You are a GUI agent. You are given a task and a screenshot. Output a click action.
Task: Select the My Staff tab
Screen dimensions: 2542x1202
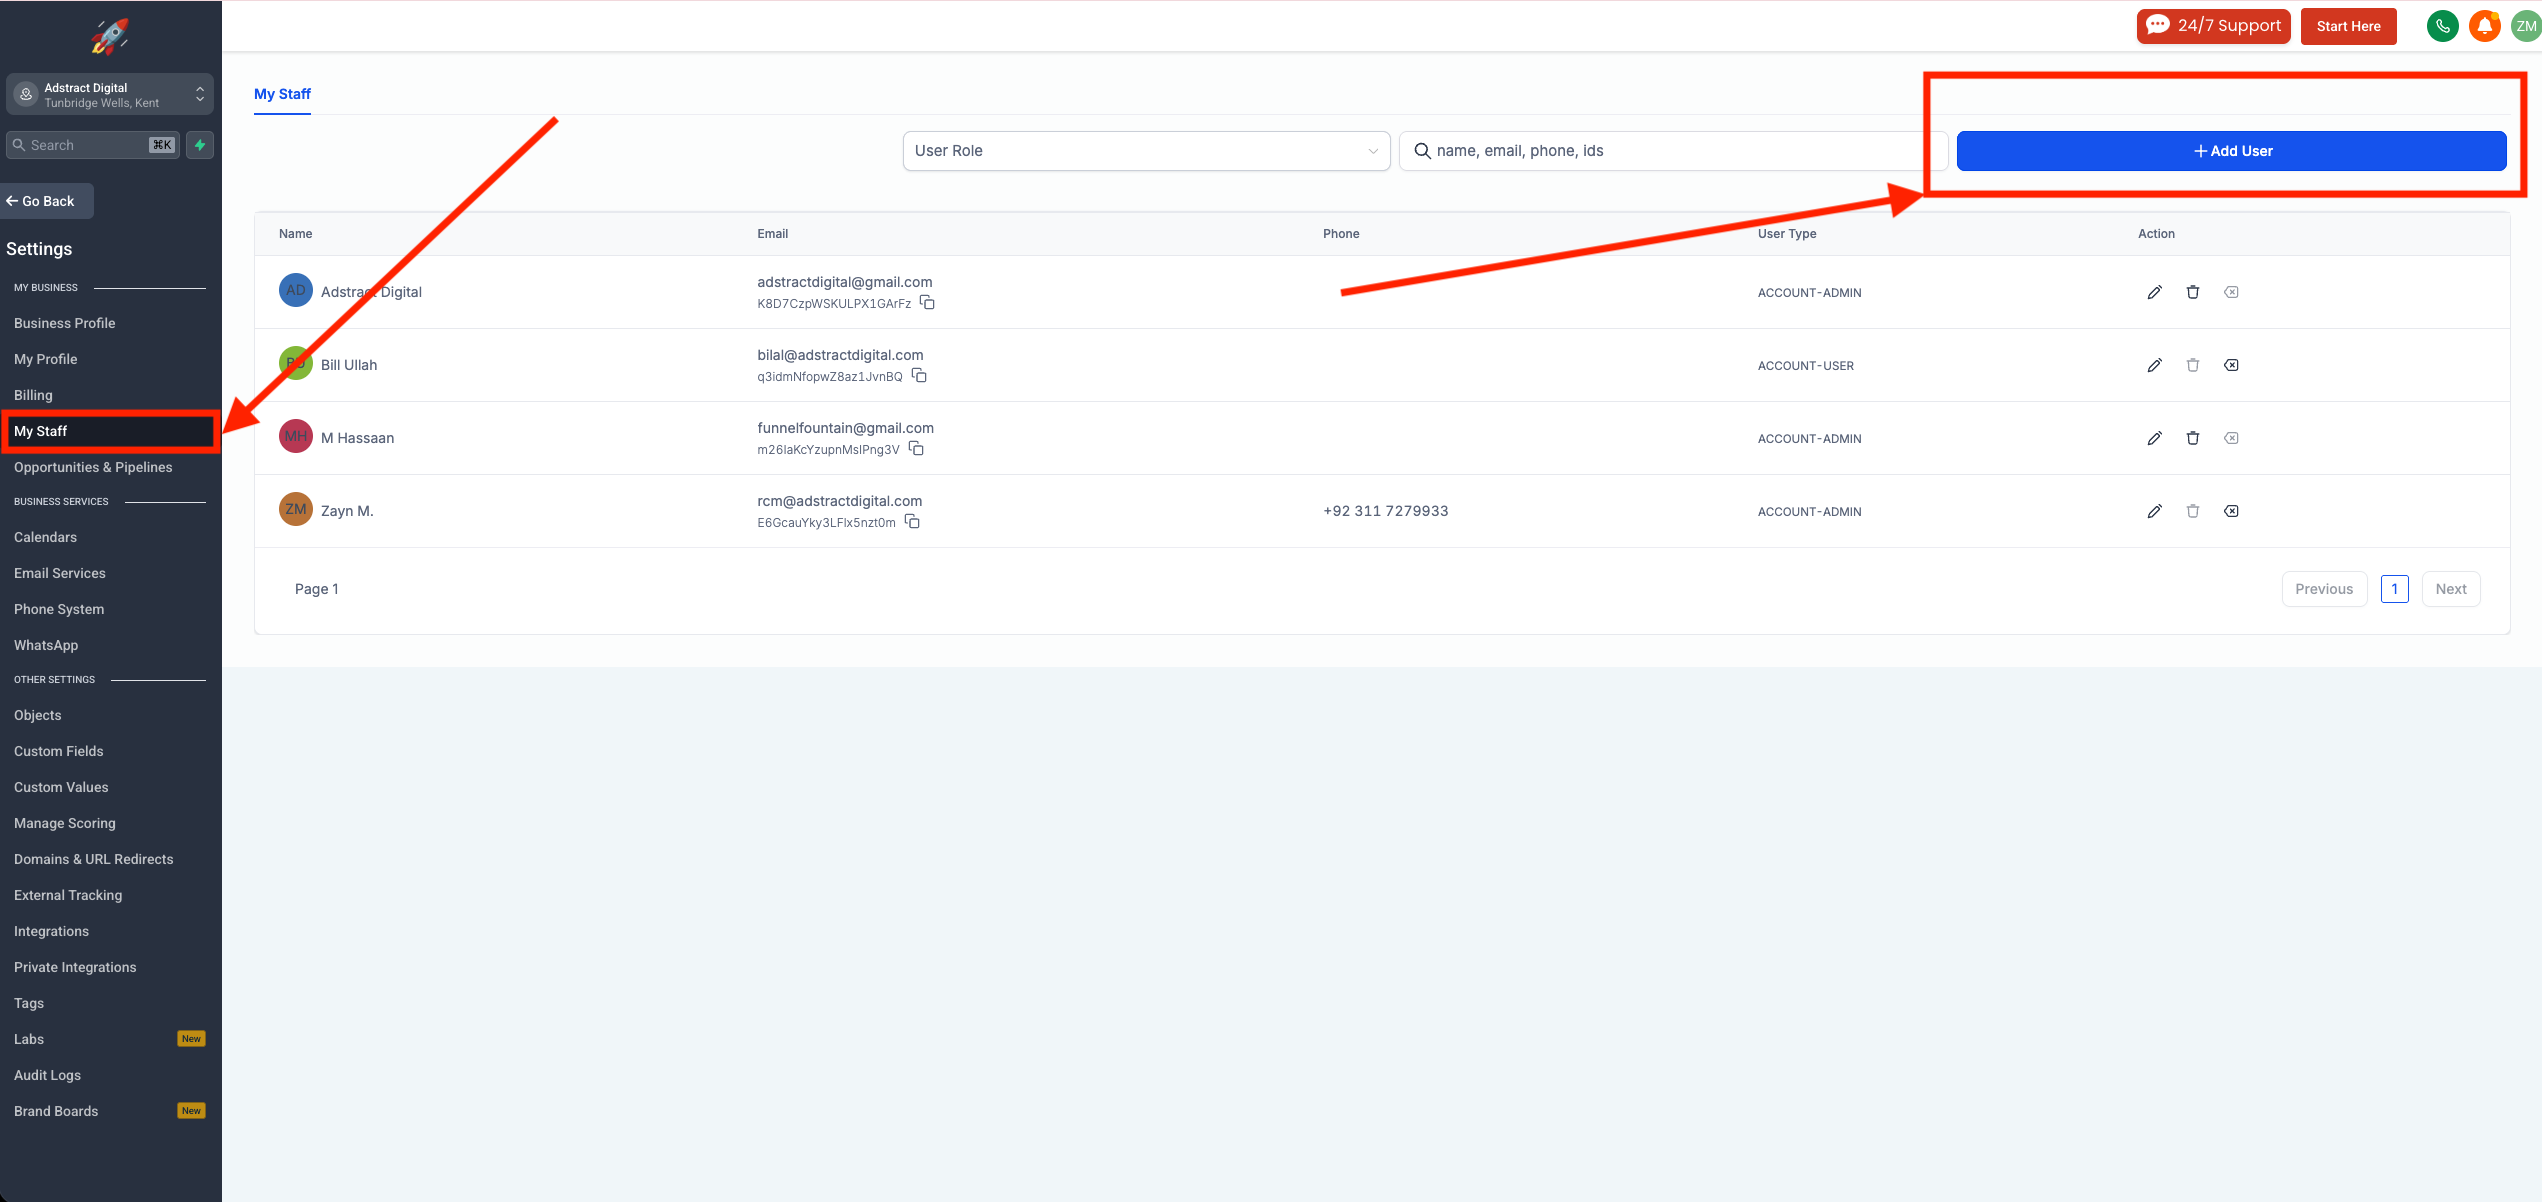(x=282, y=94)
